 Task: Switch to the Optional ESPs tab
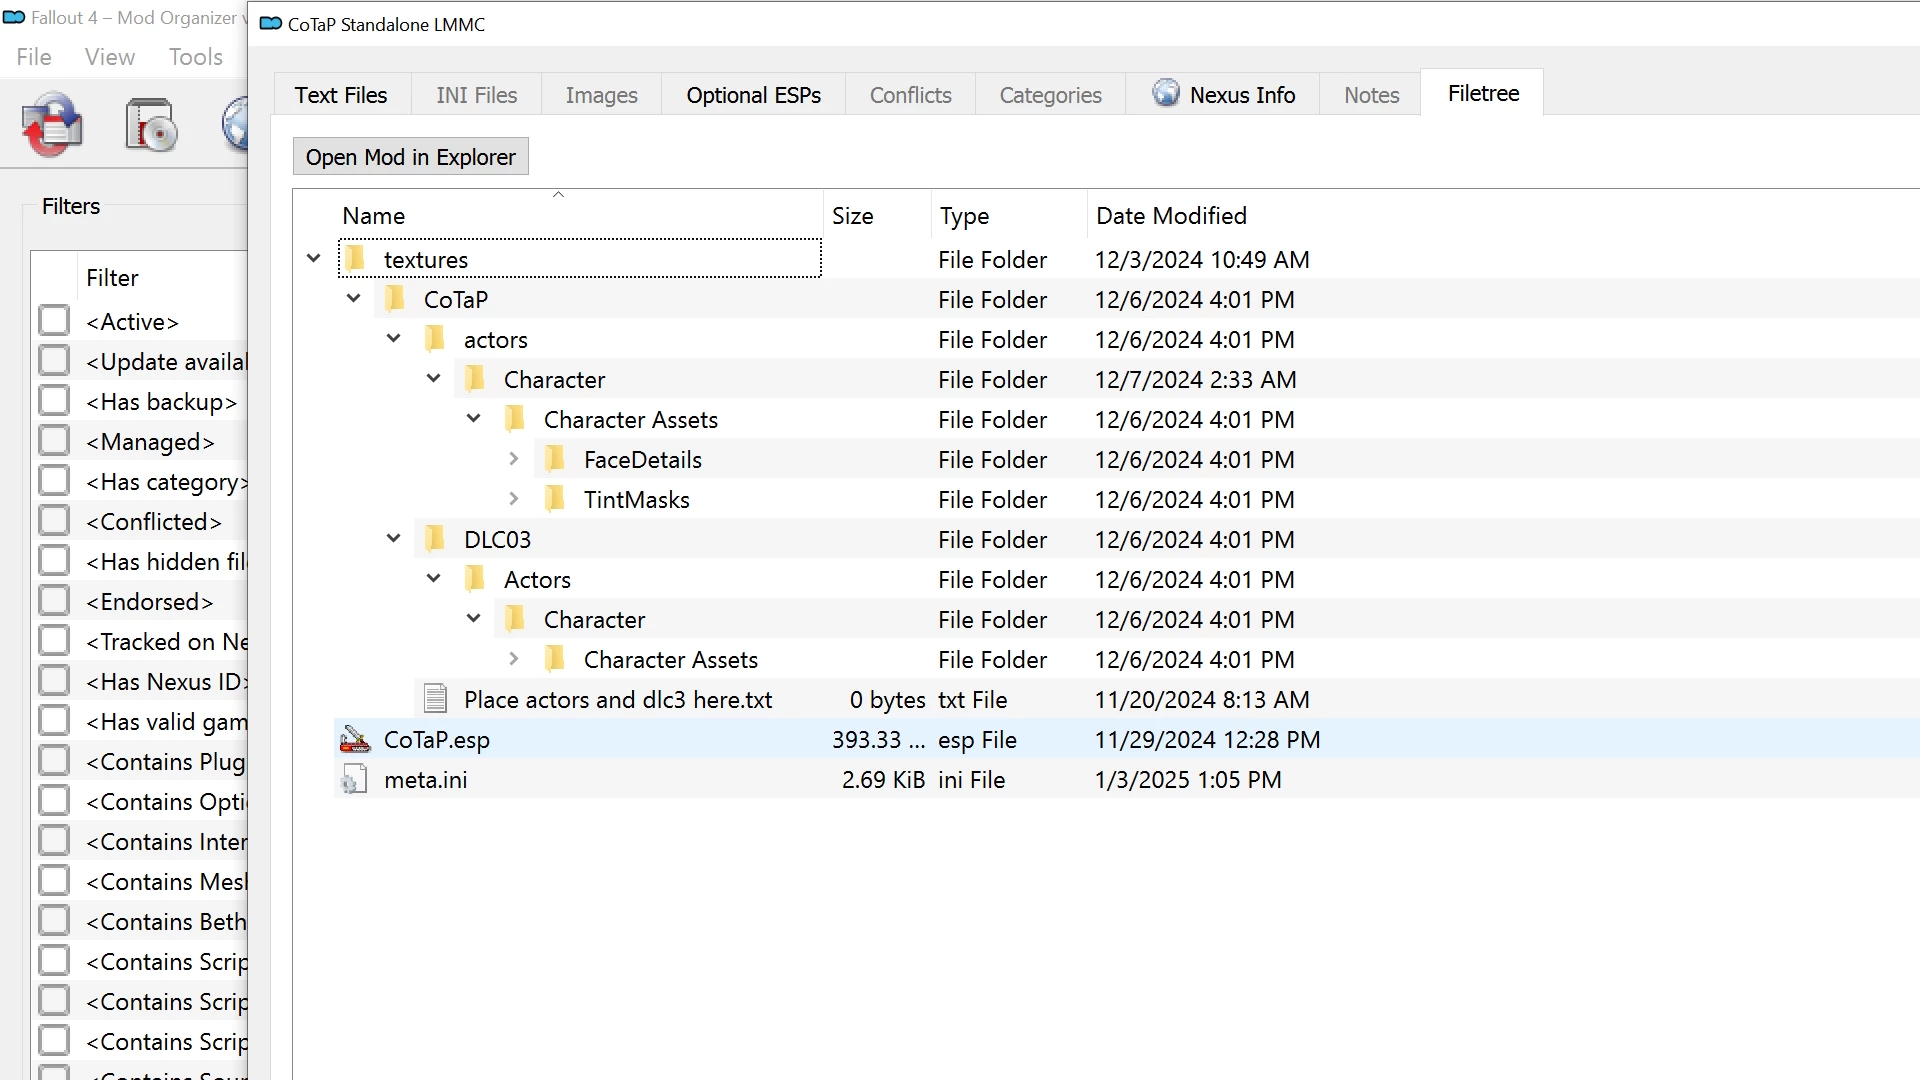click(753, 95)
